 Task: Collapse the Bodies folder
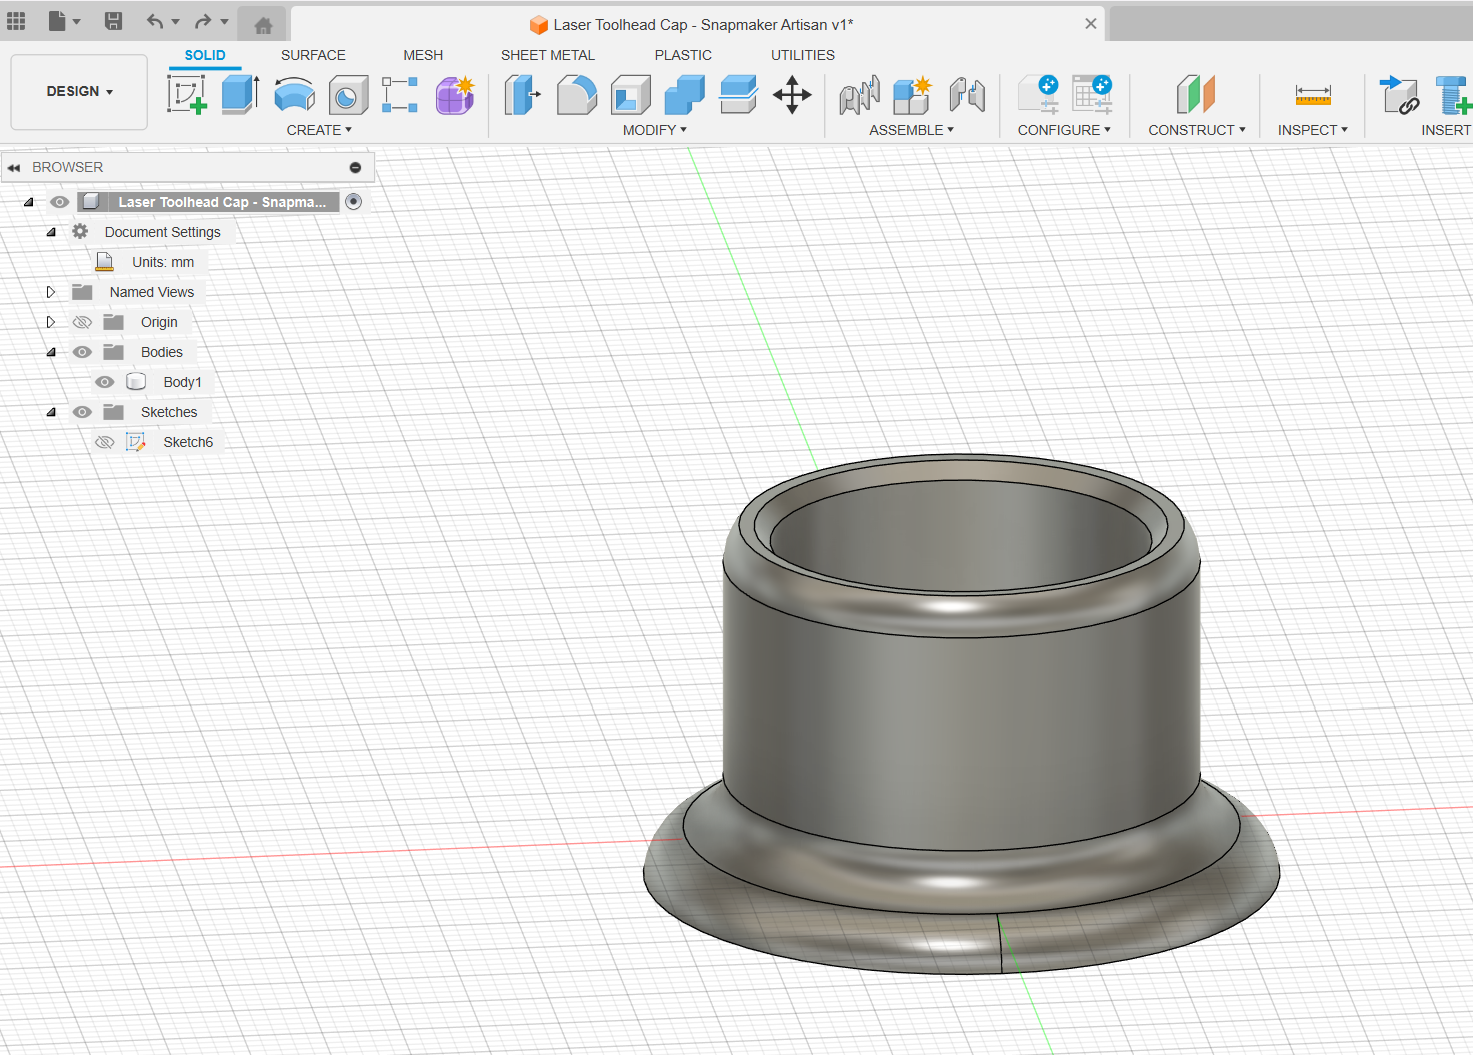(51, 352)
